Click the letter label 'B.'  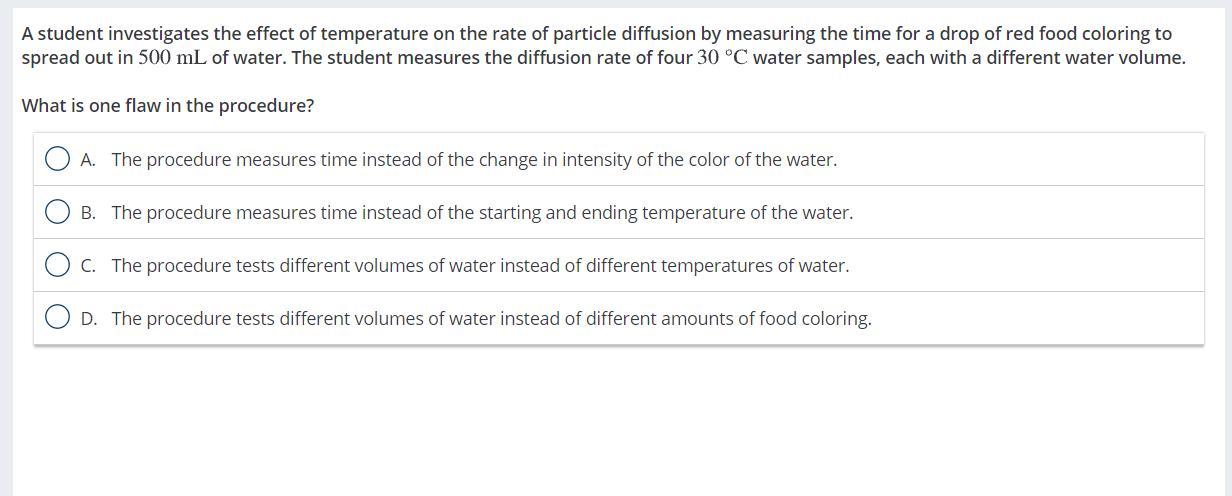(x=89, y=213)
